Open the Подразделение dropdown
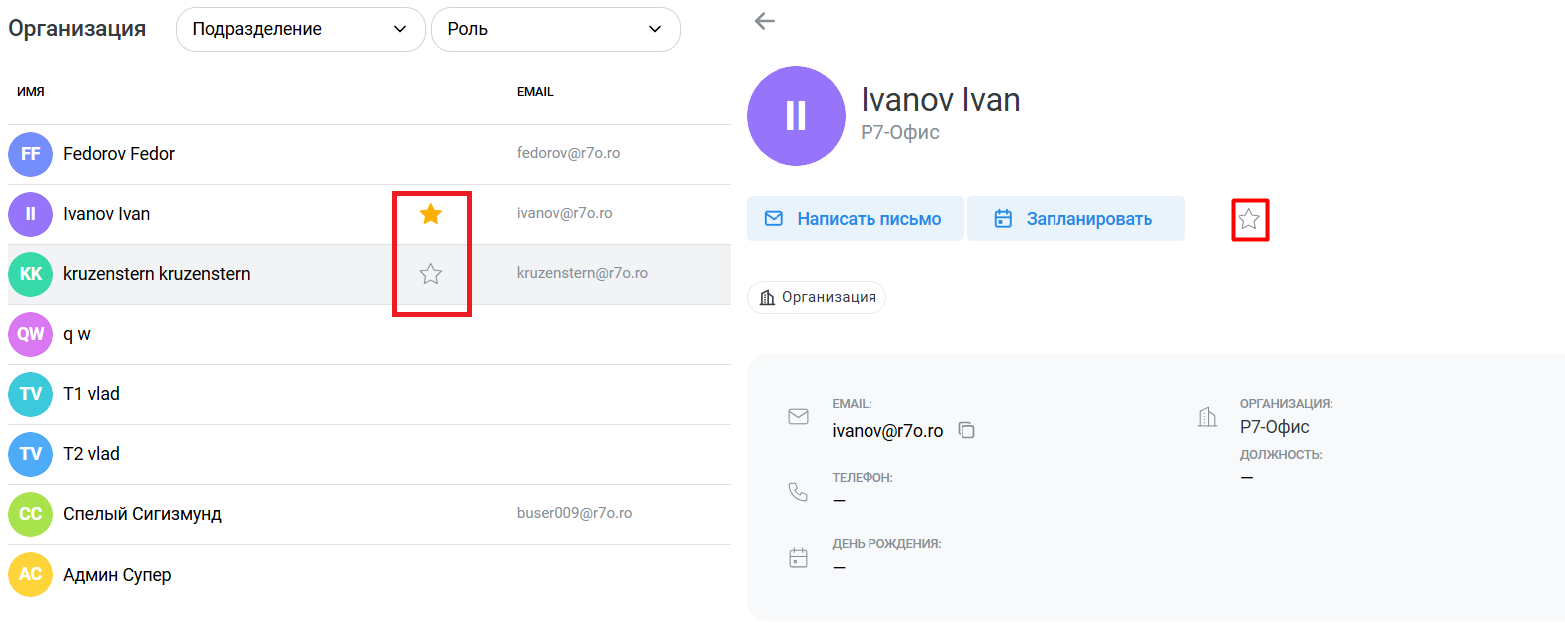This screenshot has width=1565, height=628. [301, 29]
